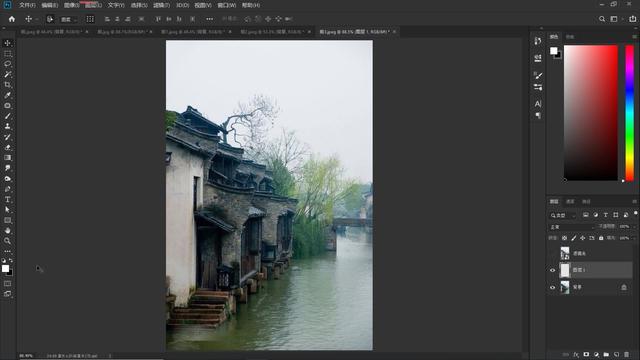
Task: Click the share button at top right
Action: tap(632, 19)
